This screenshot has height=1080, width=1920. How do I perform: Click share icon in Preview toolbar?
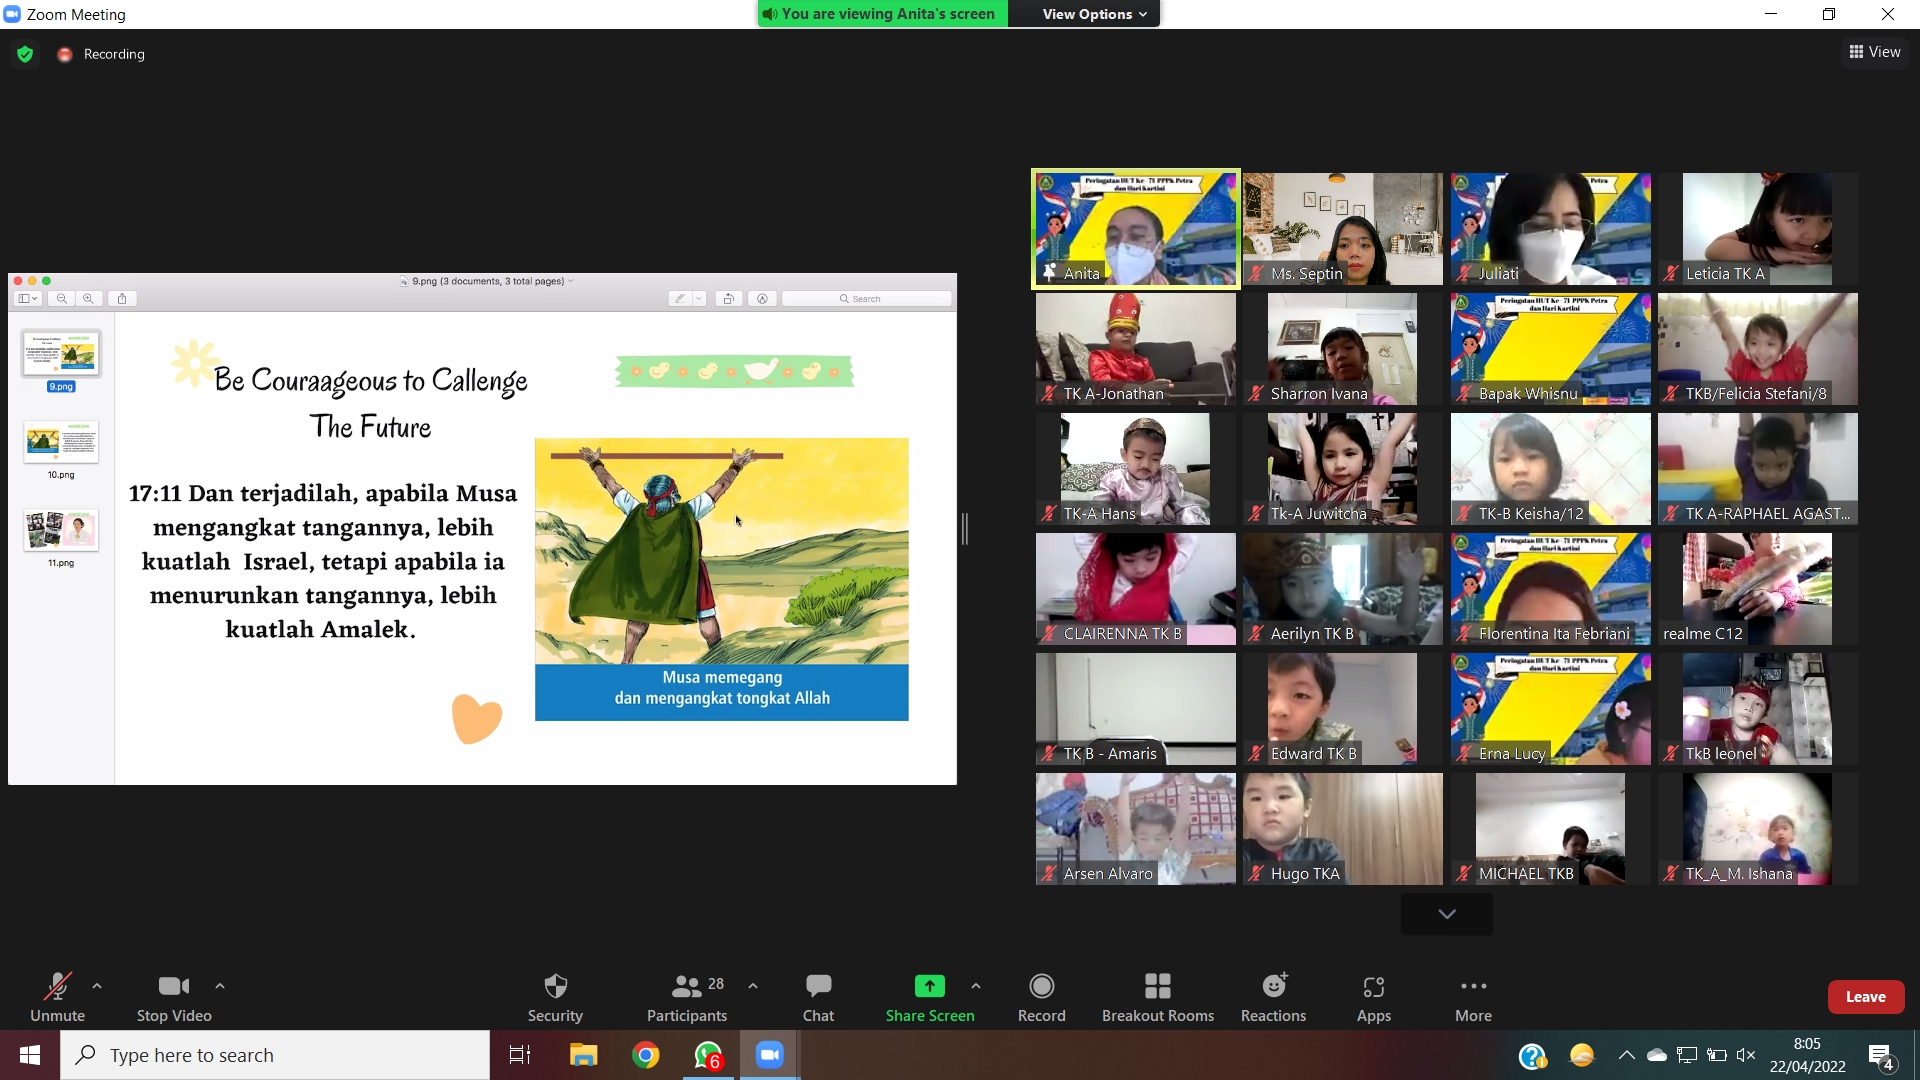(x=122, y=298)
